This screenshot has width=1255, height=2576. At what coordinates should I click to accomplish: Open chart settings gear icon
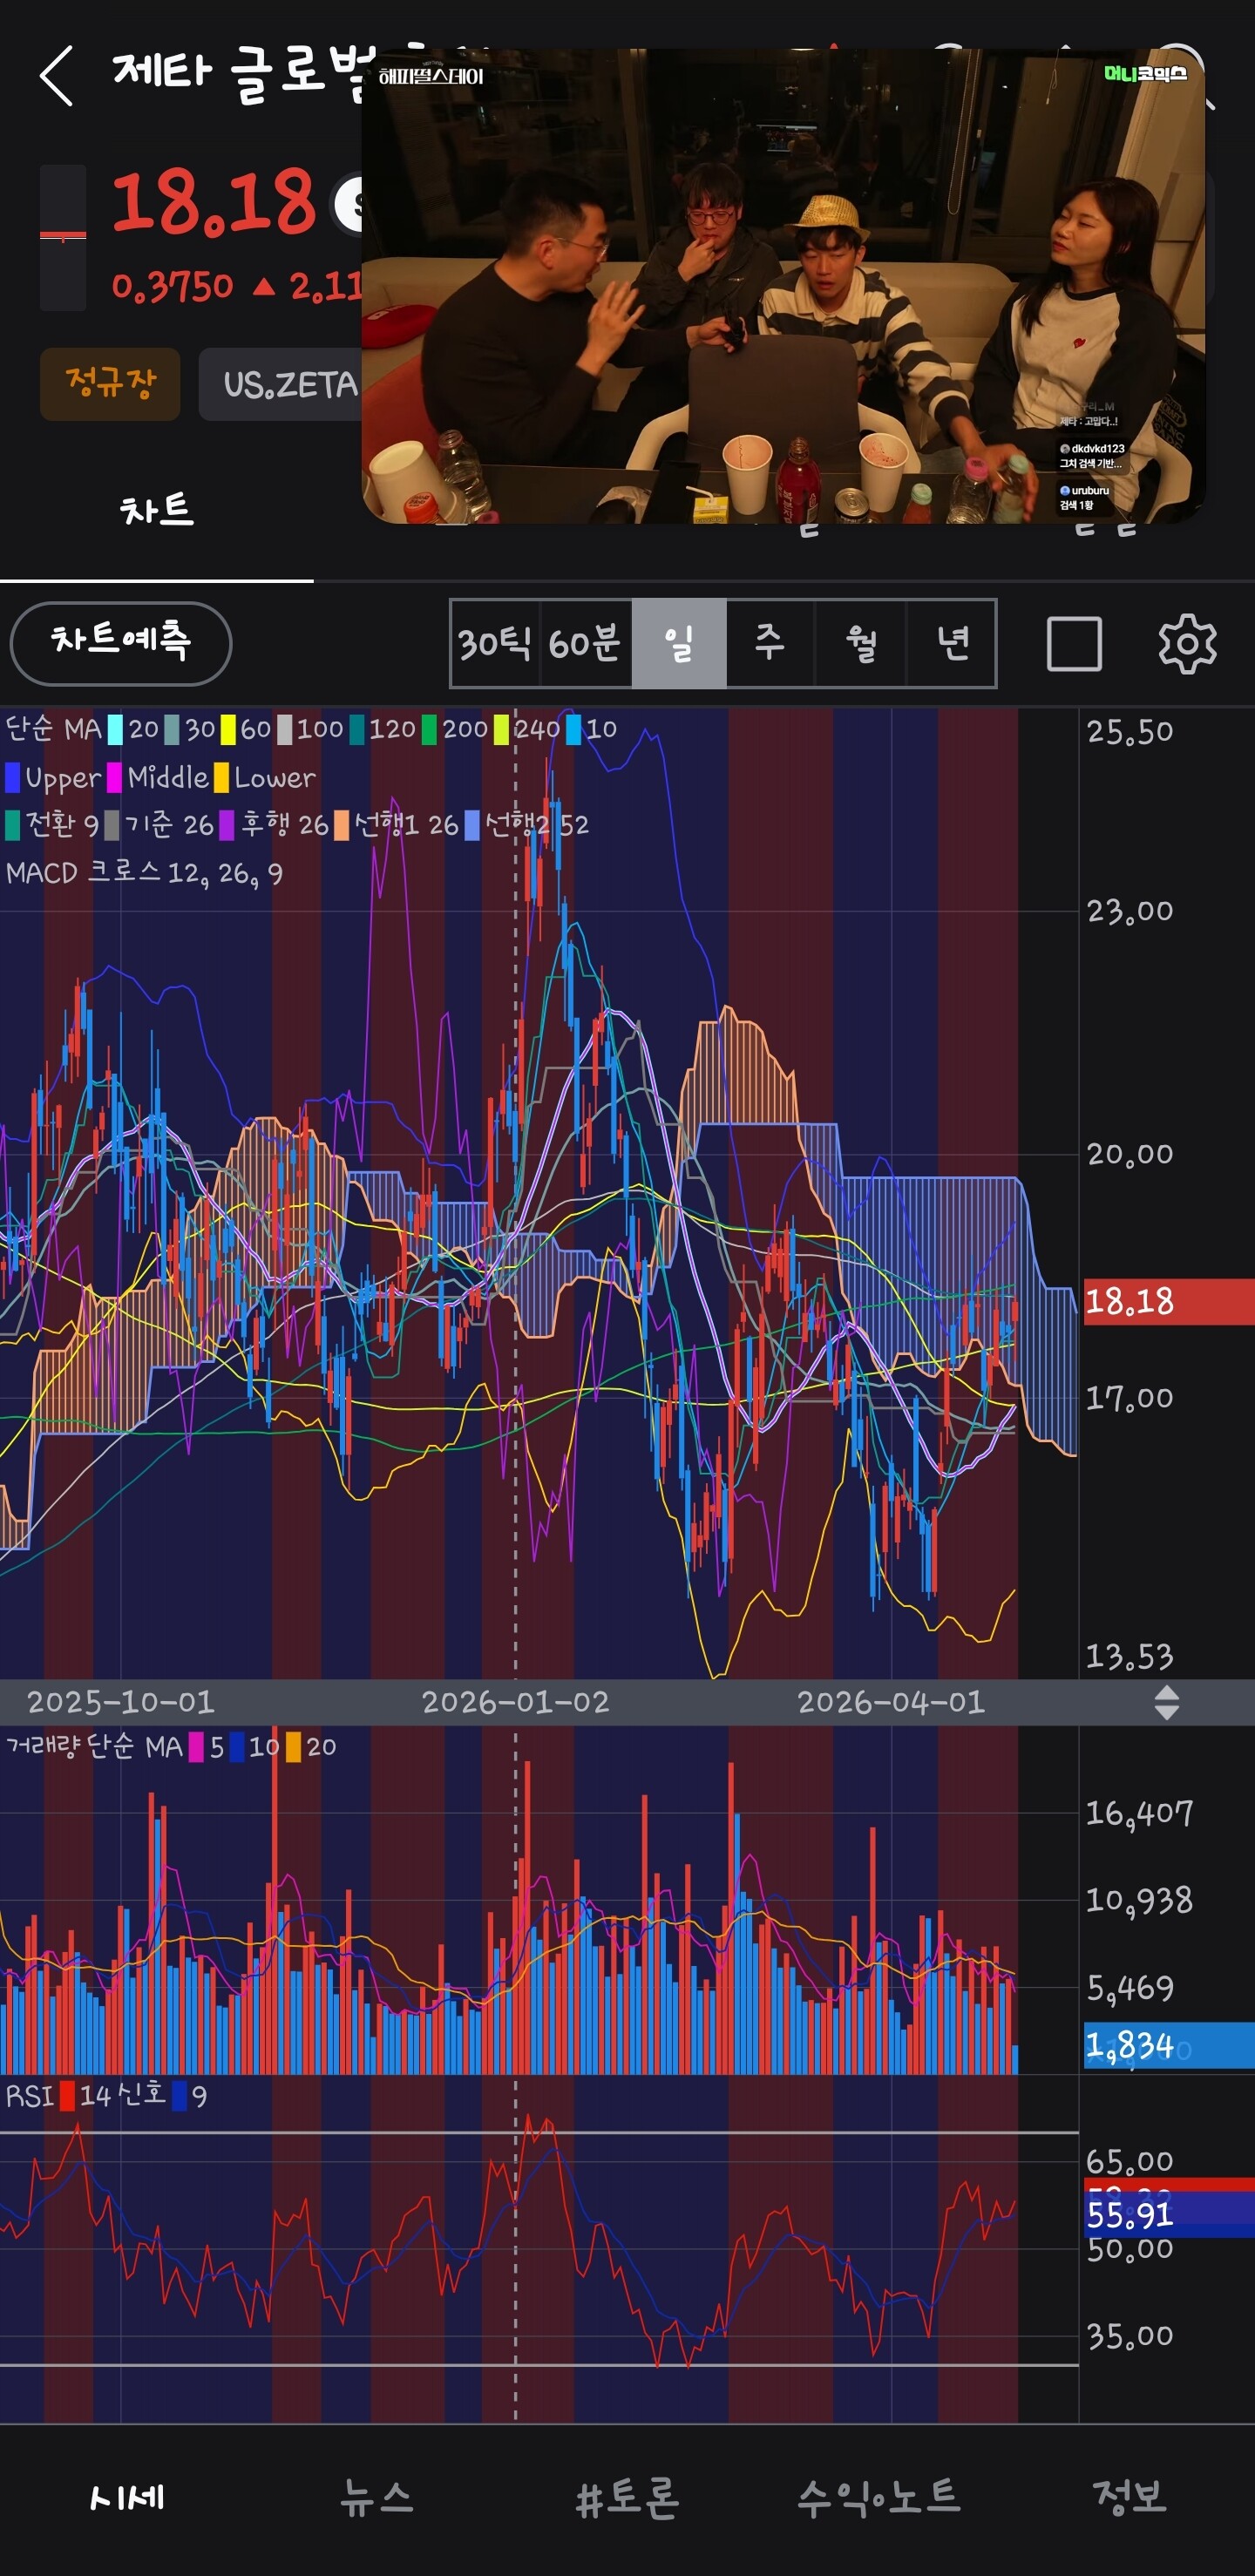point(1187,643)
